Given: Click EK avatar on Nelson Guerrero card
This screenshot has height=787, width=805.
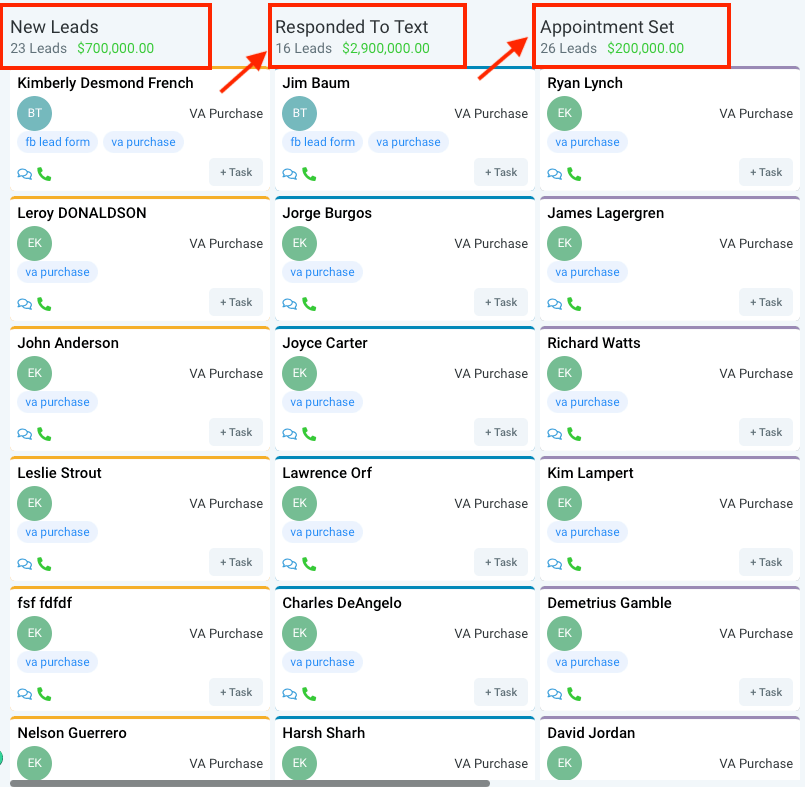Looking at the screenshot, I should (34, 763).
